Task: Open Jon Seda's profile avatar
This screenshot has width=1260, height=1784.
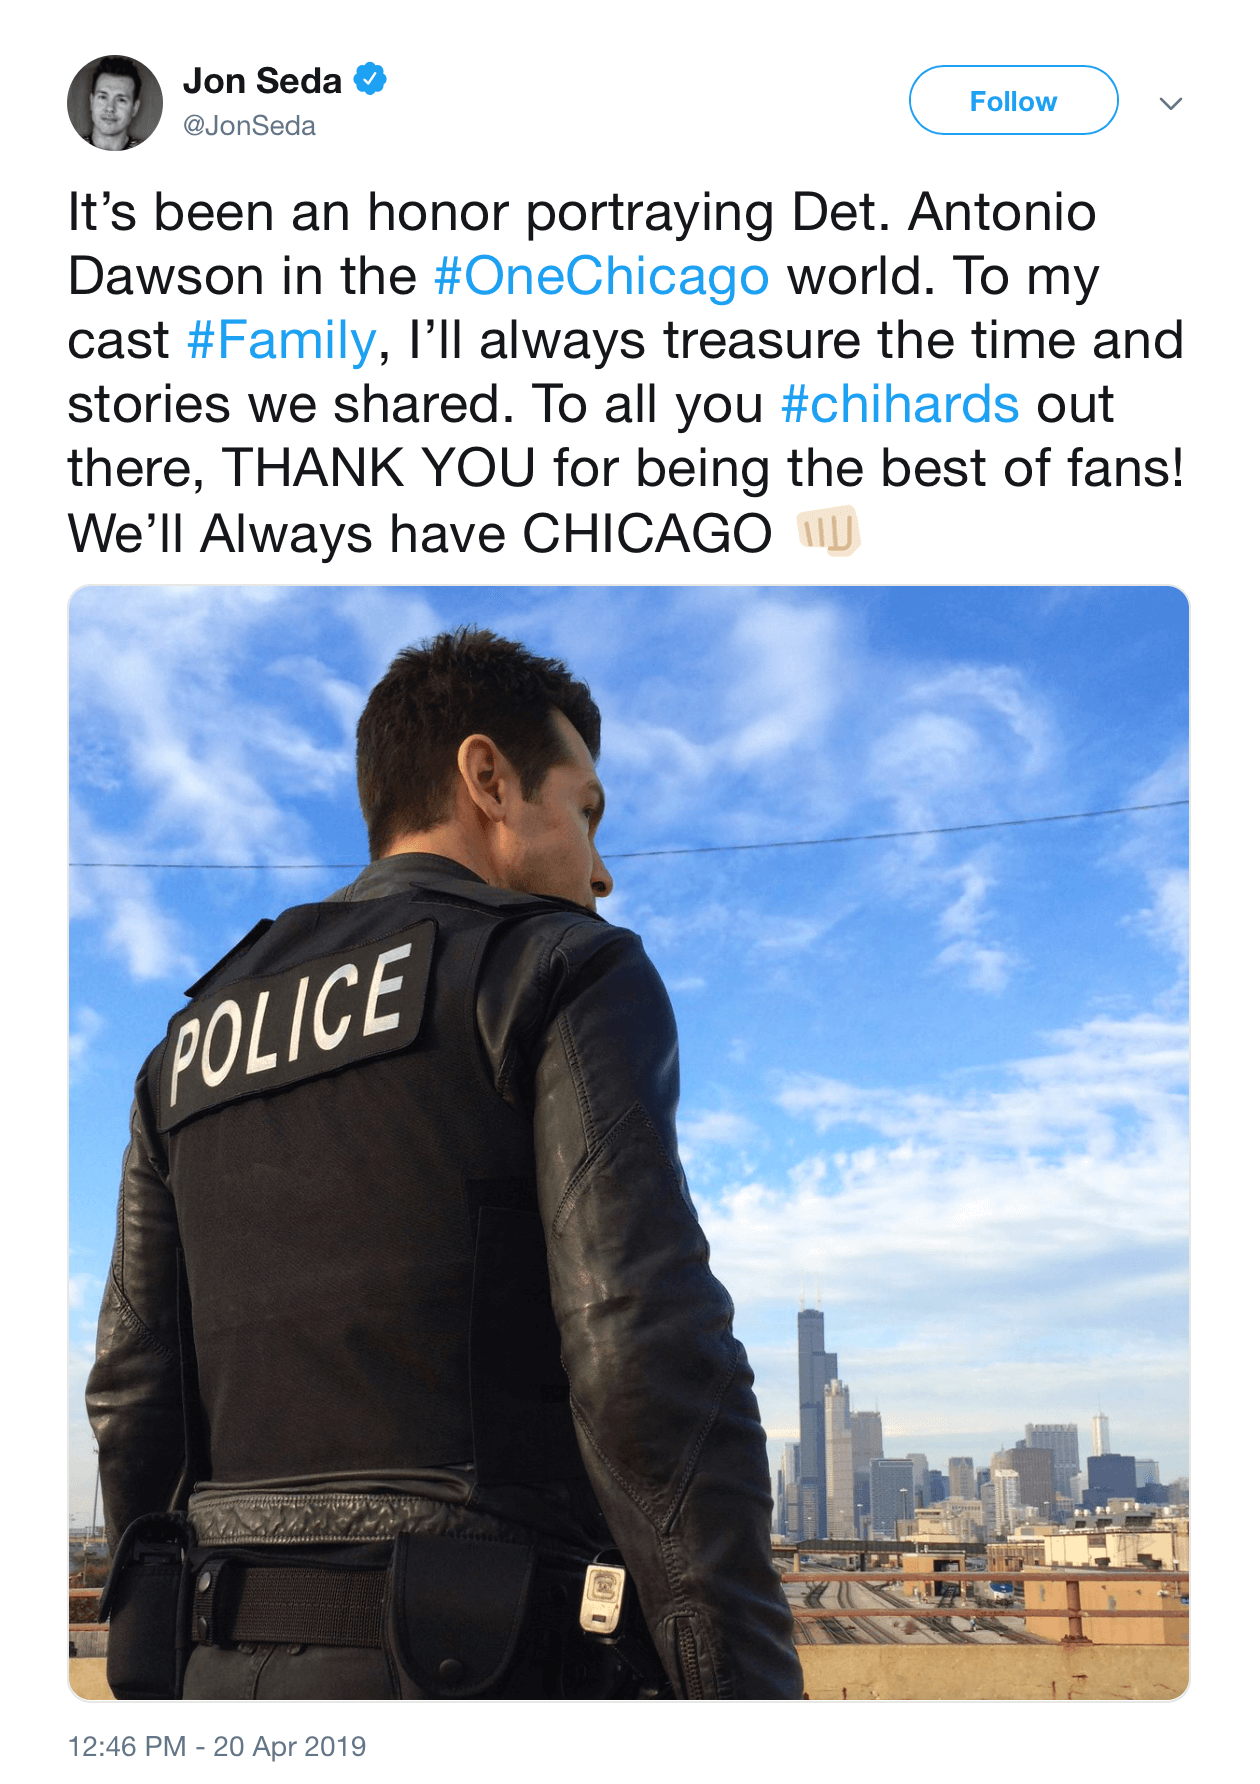Action: 115,102
